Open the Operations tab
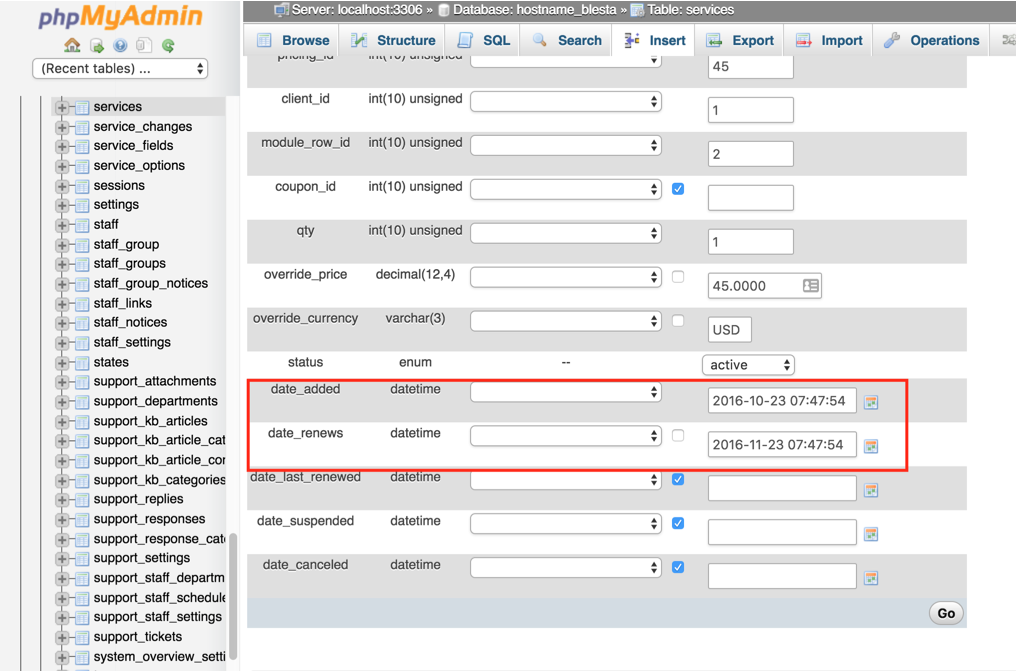 [x=931, y=40]
